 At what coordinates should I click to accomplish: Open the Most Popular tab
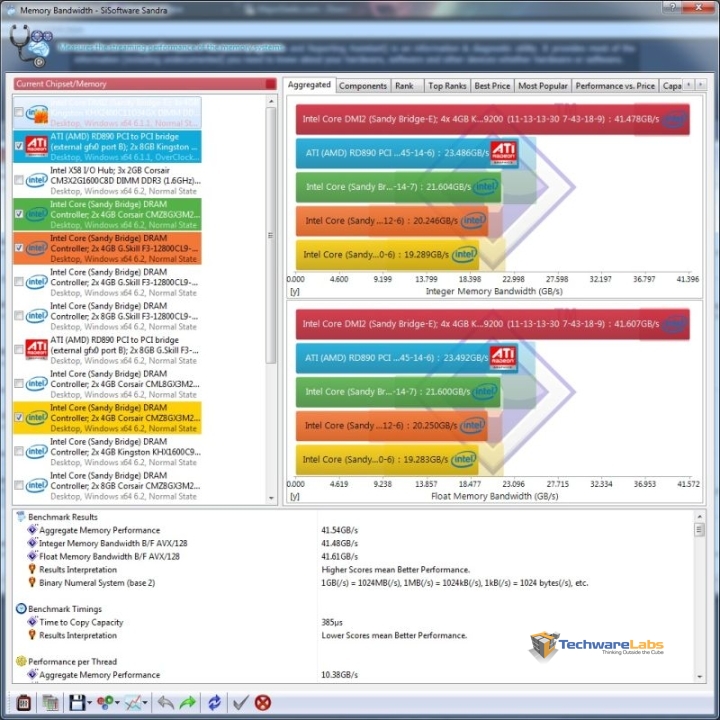coord(543,86)
